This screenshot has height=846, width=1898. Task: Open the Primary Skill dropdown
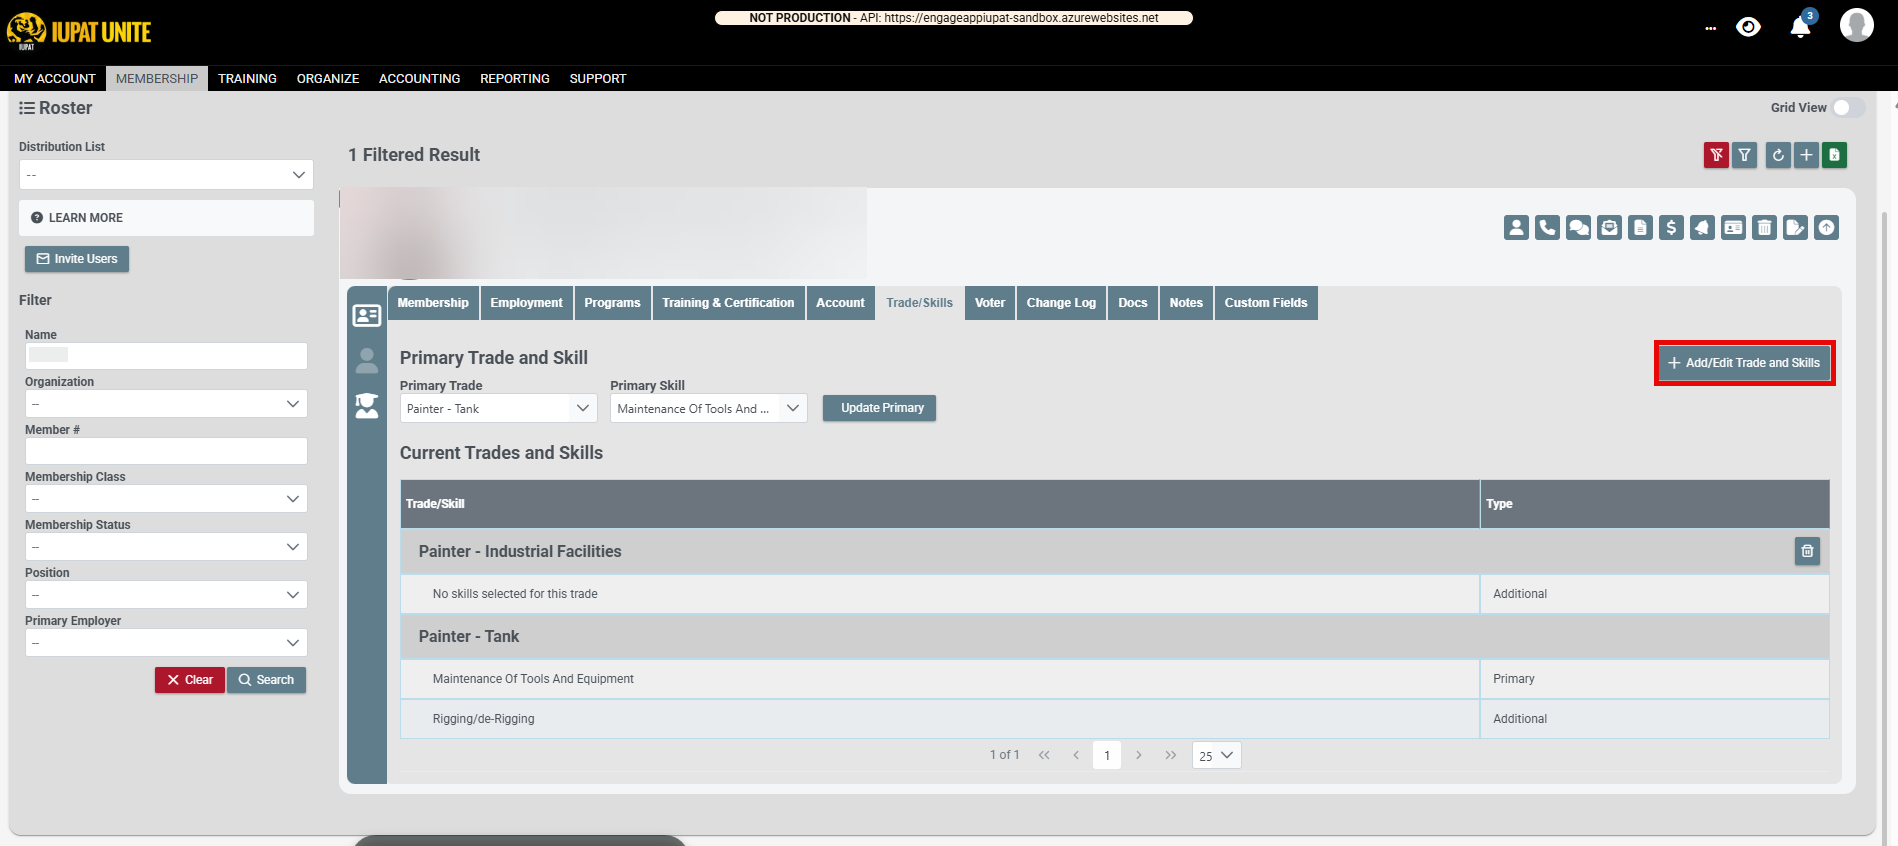coord(708,408)
